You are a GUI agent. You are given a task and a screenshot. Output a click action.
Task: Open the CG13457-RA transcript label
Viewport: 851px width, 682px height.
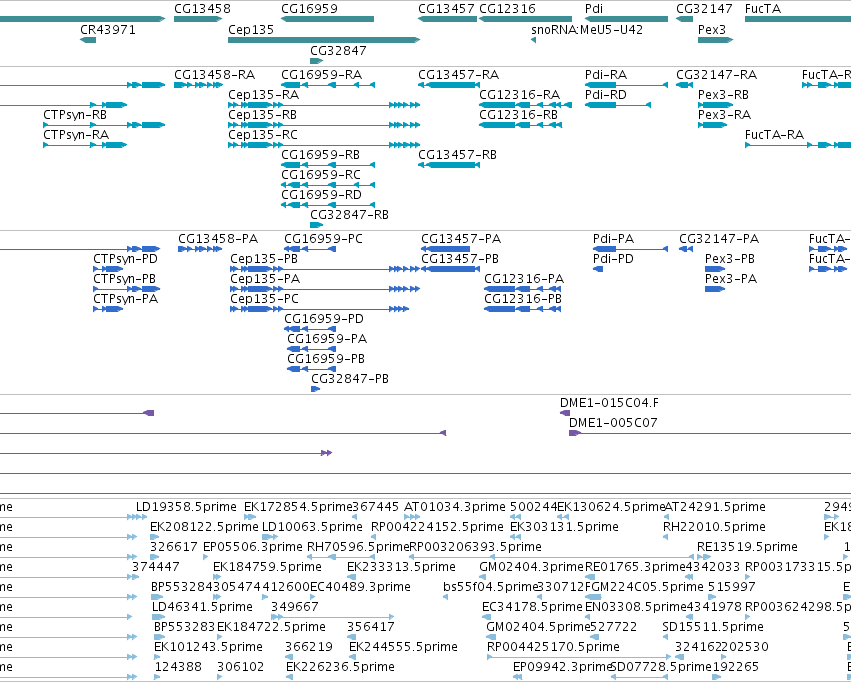pos(459,74)
